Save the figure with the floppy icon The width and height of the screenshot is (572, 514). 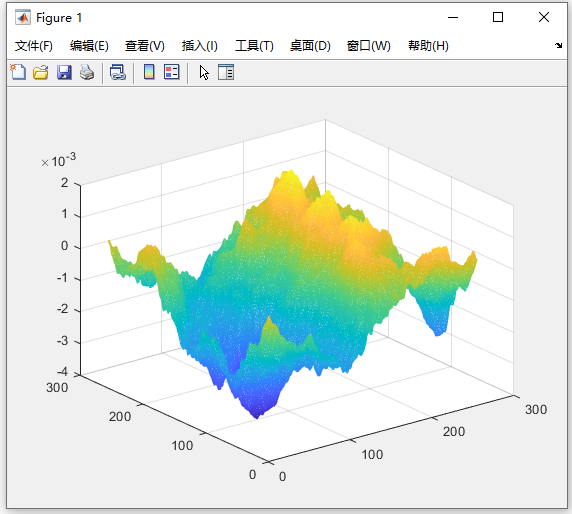(64, 72)
